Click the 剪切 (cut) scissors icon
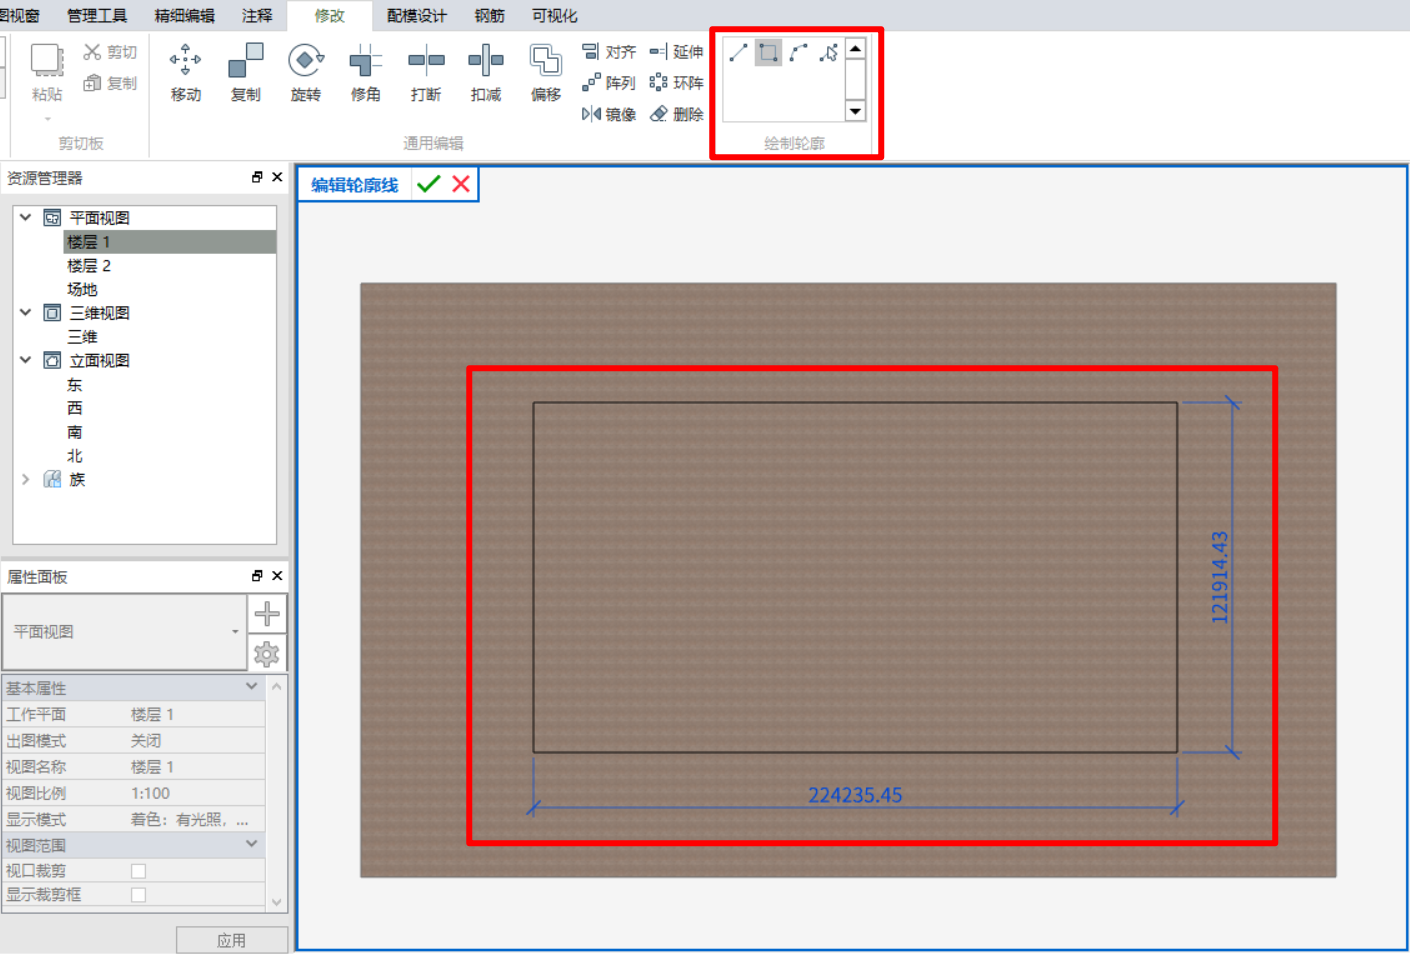 click(93, 52)
